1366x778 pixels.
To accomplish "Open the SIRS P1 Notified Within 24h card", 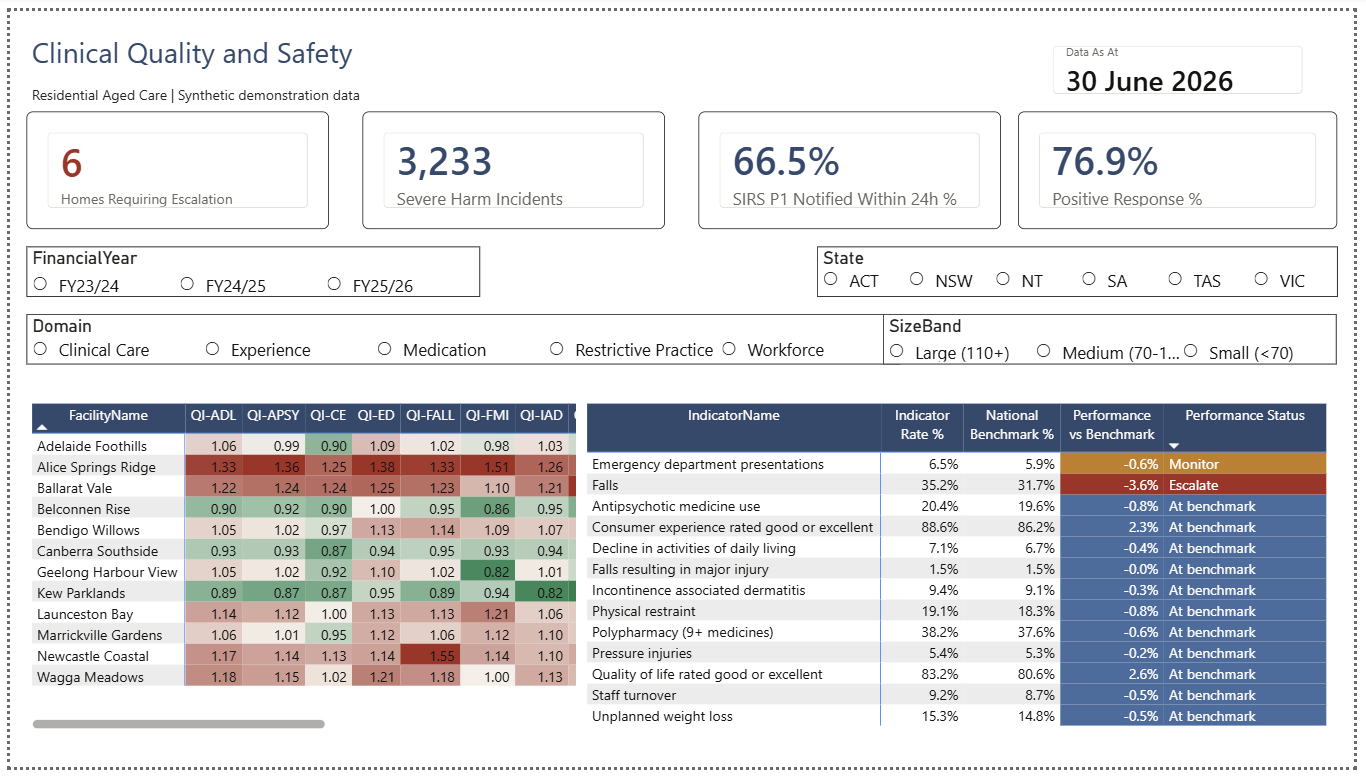I will tap(849, 171).
